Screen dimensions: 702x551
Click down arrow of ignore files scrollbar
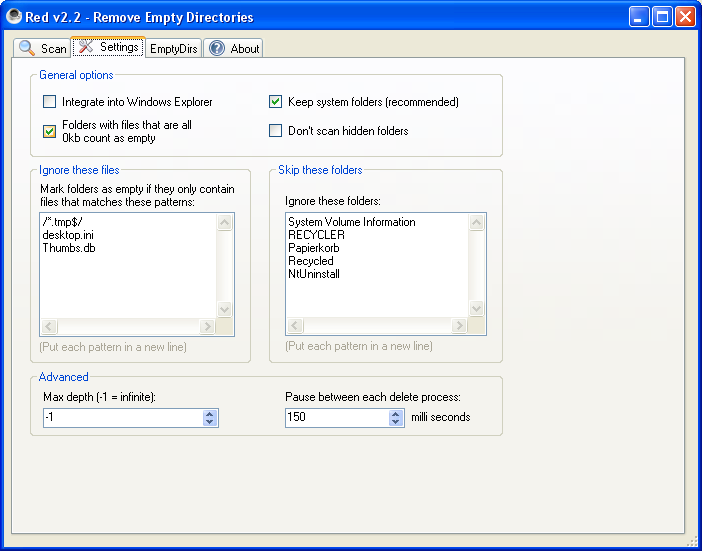[224, 309]
